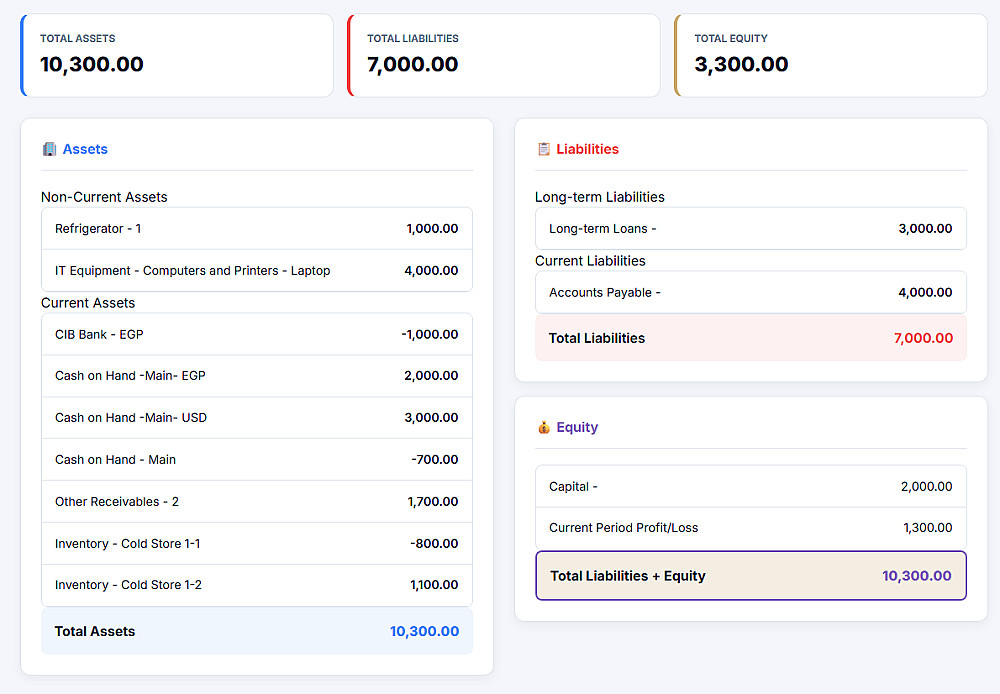Open the Total Assets summary card

point(177,55)
